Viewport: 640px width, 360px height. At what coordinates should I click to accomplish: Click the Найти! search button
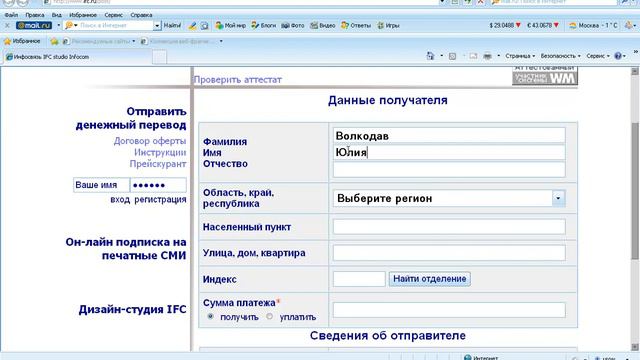(x=172, y=25)
